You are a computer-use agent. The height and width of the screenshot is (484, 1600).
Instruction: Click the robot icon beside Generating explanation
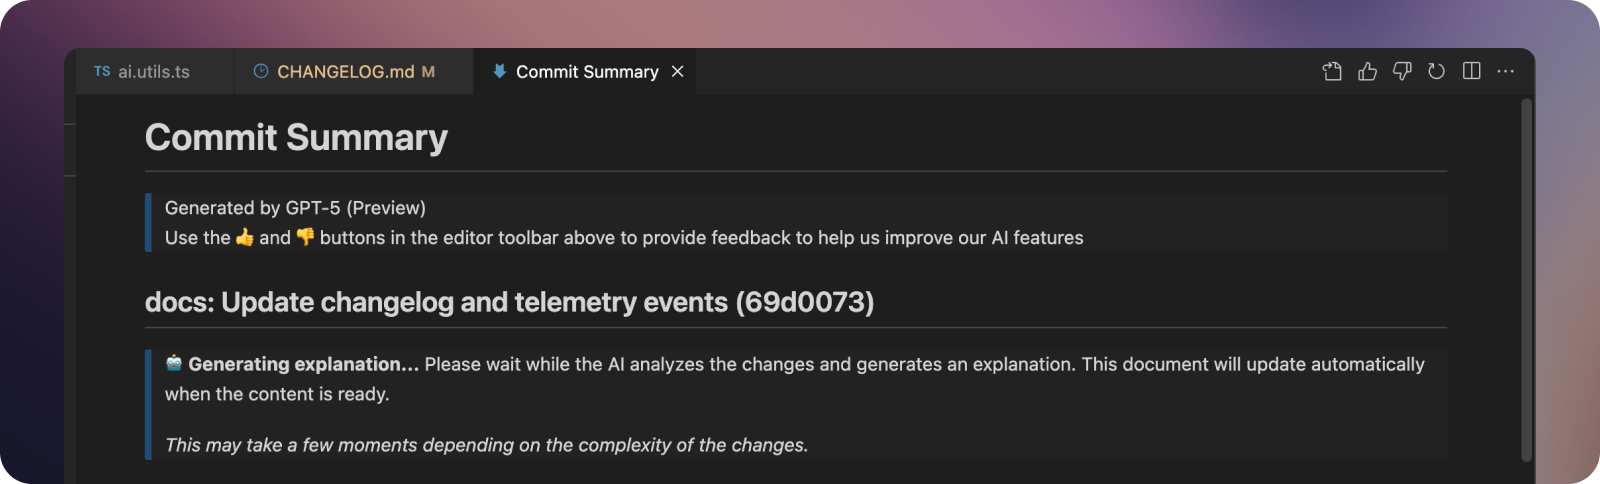click(174, 363)
